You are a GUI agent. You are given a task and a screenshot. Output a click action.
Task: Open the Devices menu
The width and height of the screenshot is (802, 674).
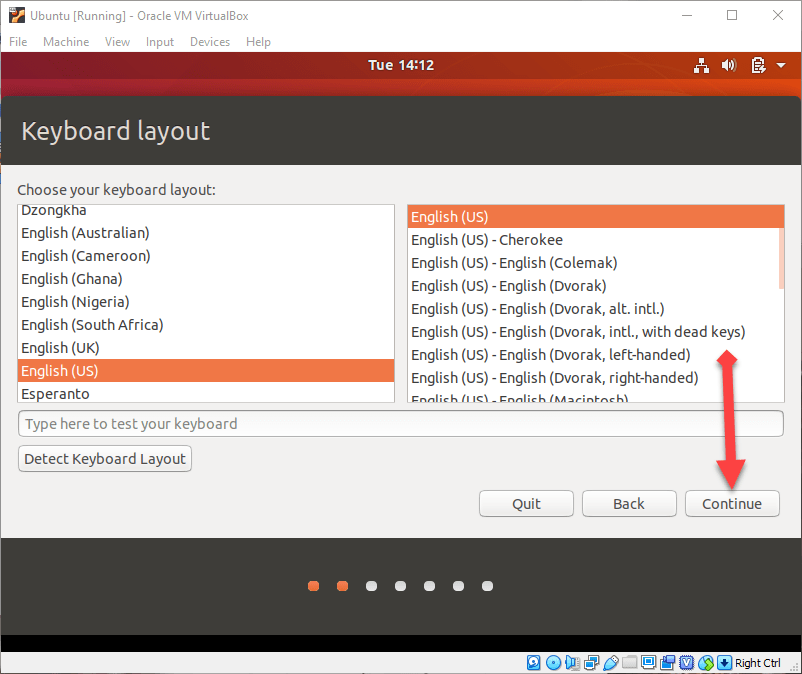pyautogui.click(x=210, y=42)
